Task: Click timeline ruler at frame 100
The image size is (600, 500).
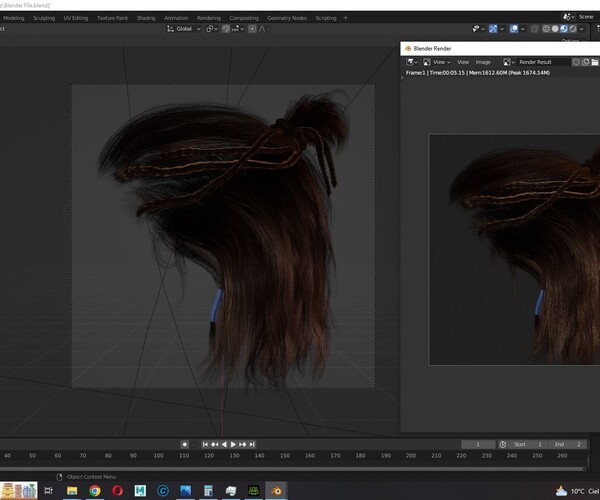Action: [x=158, y=456]
